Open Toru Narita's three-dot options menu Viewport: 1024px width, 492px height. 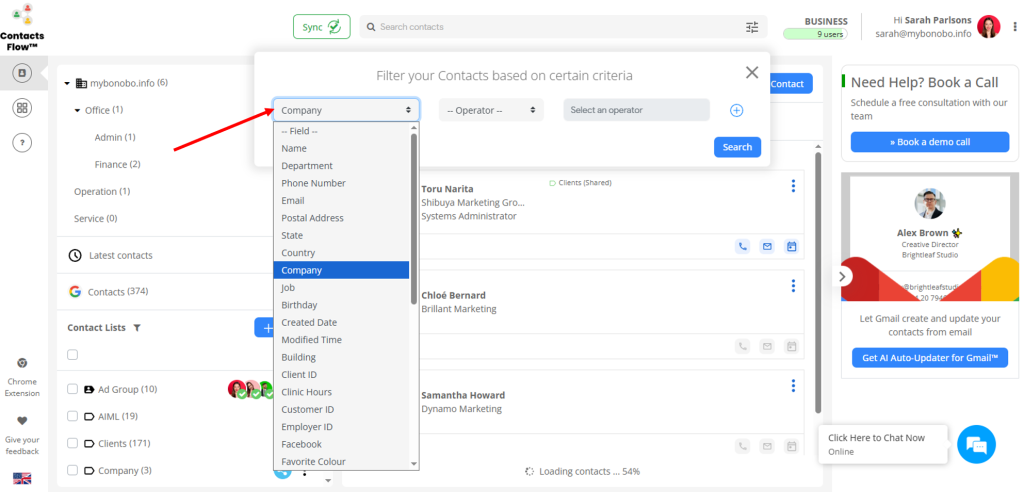click(793, 185)
